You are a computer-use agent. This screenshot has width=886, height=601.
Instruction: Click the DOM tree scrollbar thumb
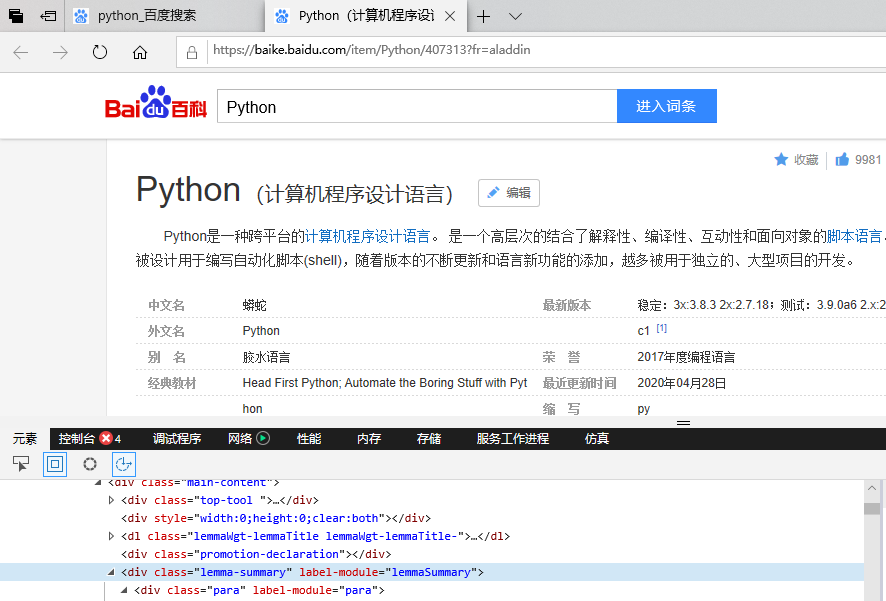[x=872, y=508]
